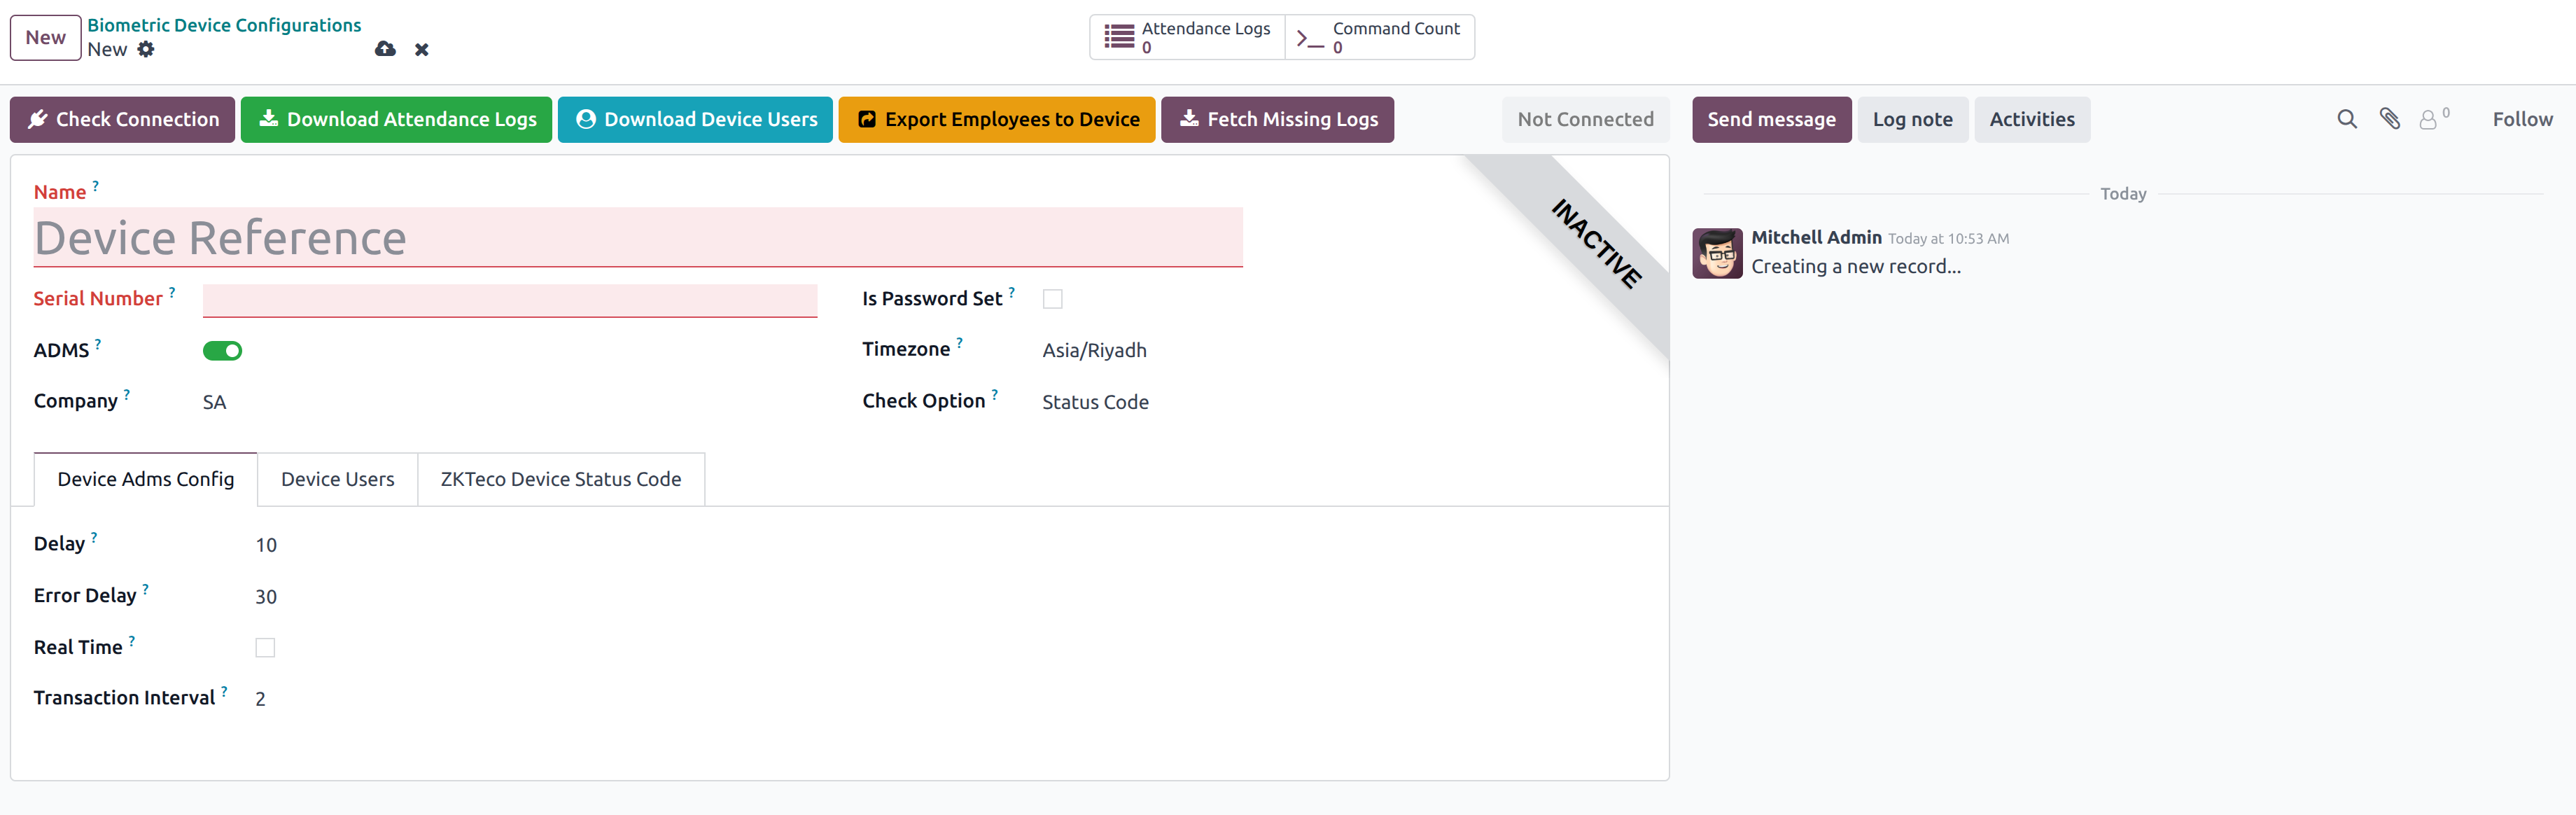This screenshot has height=815, width=2576.
Task: Click the Biometric Device Configurations breadcrumb link
Action: click(224, 25)
